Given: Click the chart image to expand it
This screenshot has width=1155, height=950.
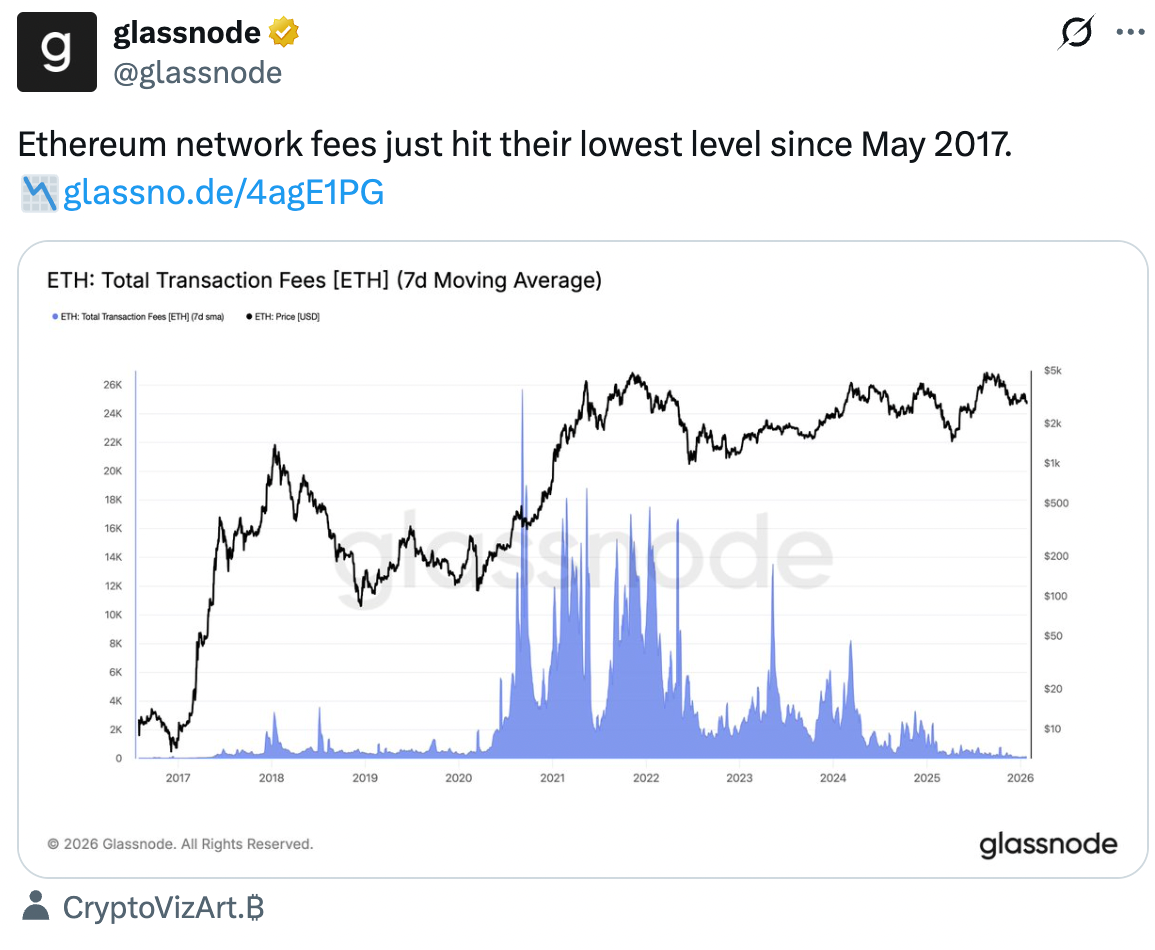Looking at the screenshot, I should [578, 555].
